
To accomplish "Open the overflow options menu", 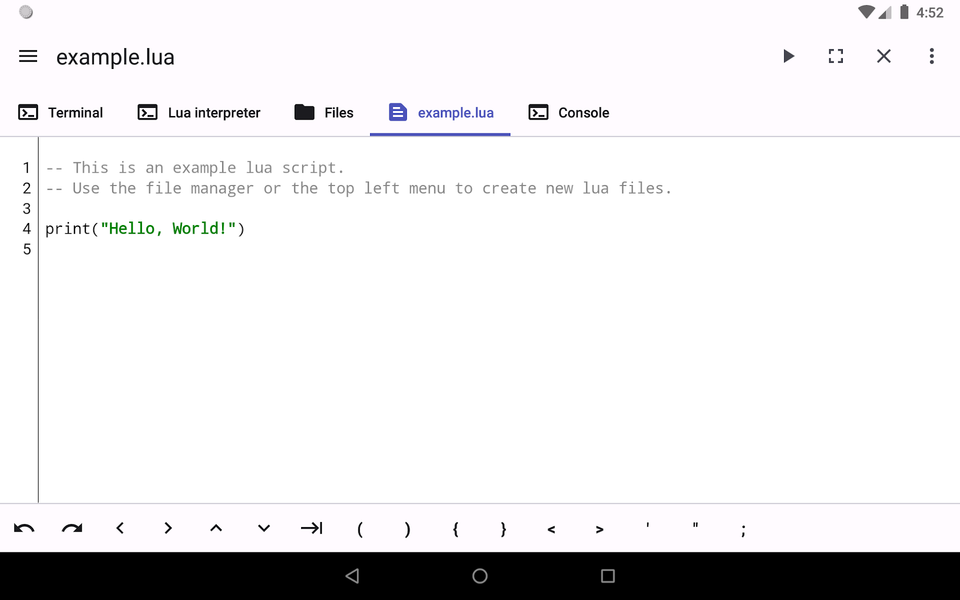I will pyautogui.click(x=932, y=56).
